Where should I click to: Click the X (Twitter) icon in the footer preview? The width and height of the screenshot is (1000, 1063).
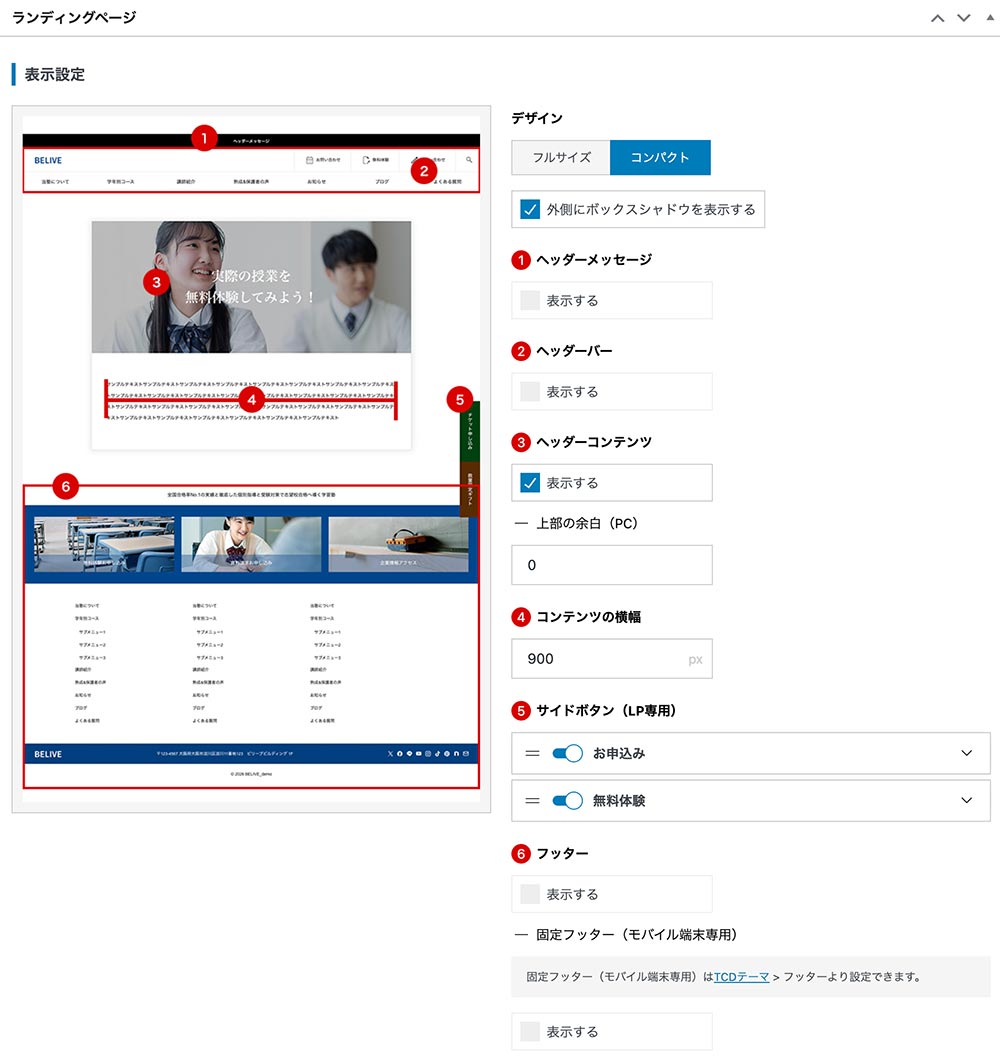390,754
